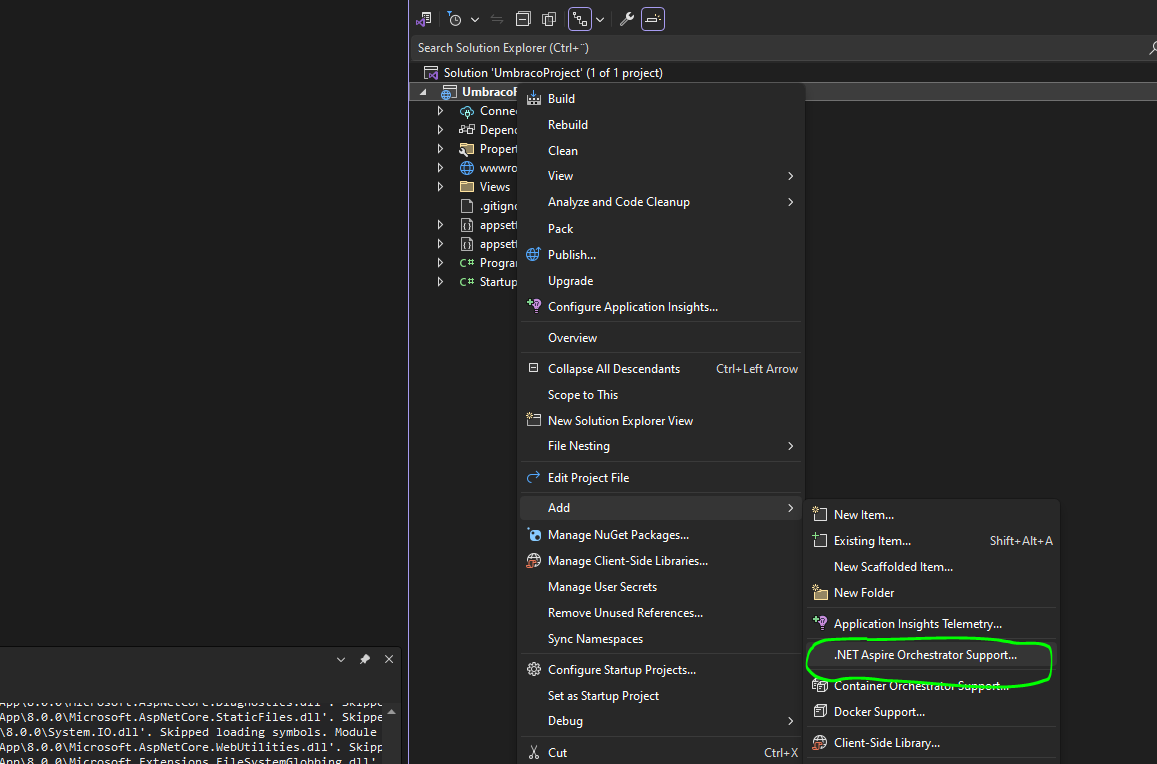Choose Pack from the context menu
Image resolution: width=1157 pixels, height=764 pixels.
661,229
